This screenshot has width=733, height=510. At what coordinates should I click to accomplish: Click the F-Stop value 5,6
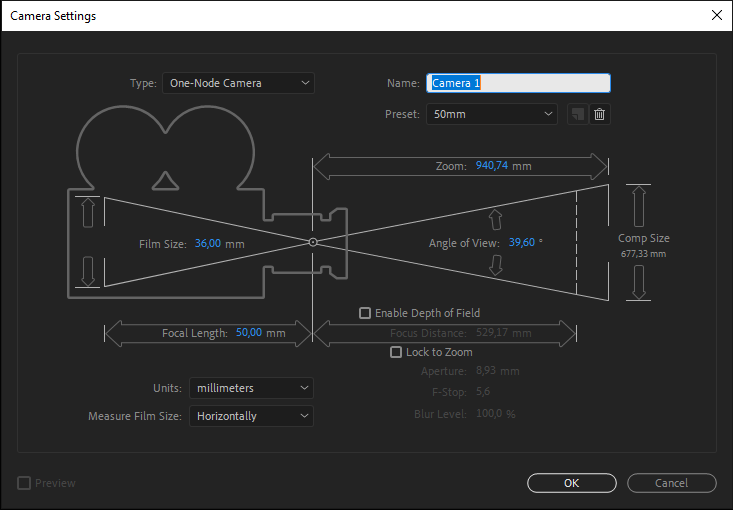click(x=483, y=391)
